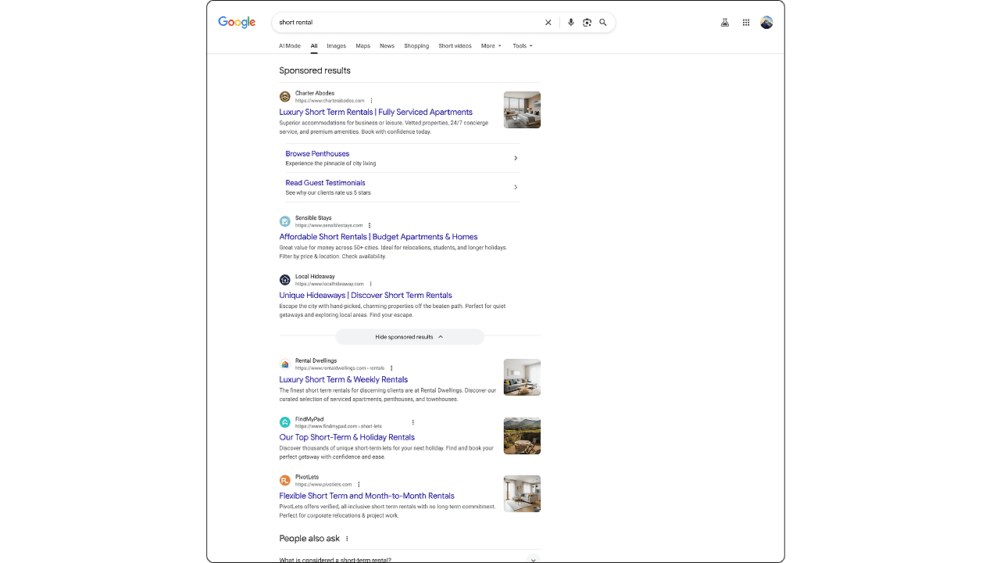Start voice search with microphone icon

click(571, 22)
